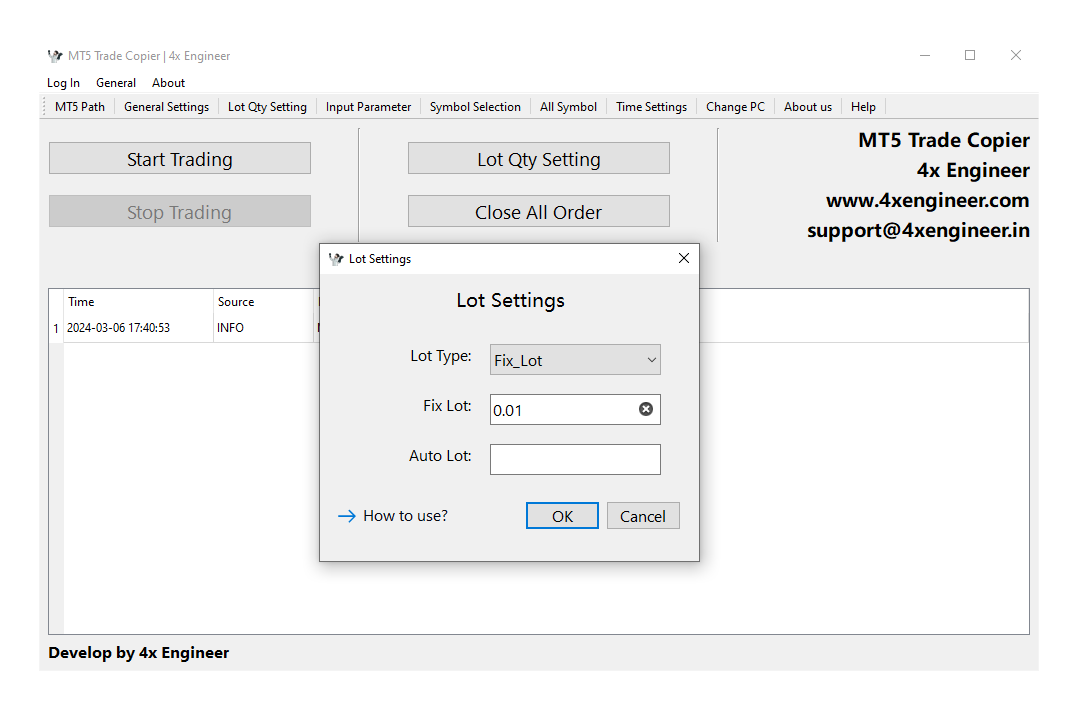Click All Symbol in the toolbar

coord(568,107)
